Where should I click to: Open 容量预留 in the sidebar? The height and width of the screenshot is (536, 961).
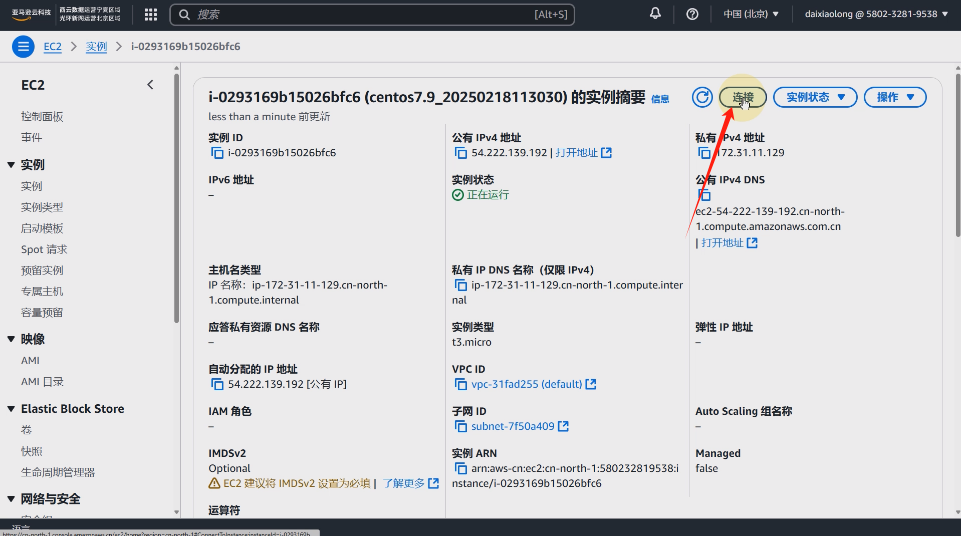coord(42,312)
